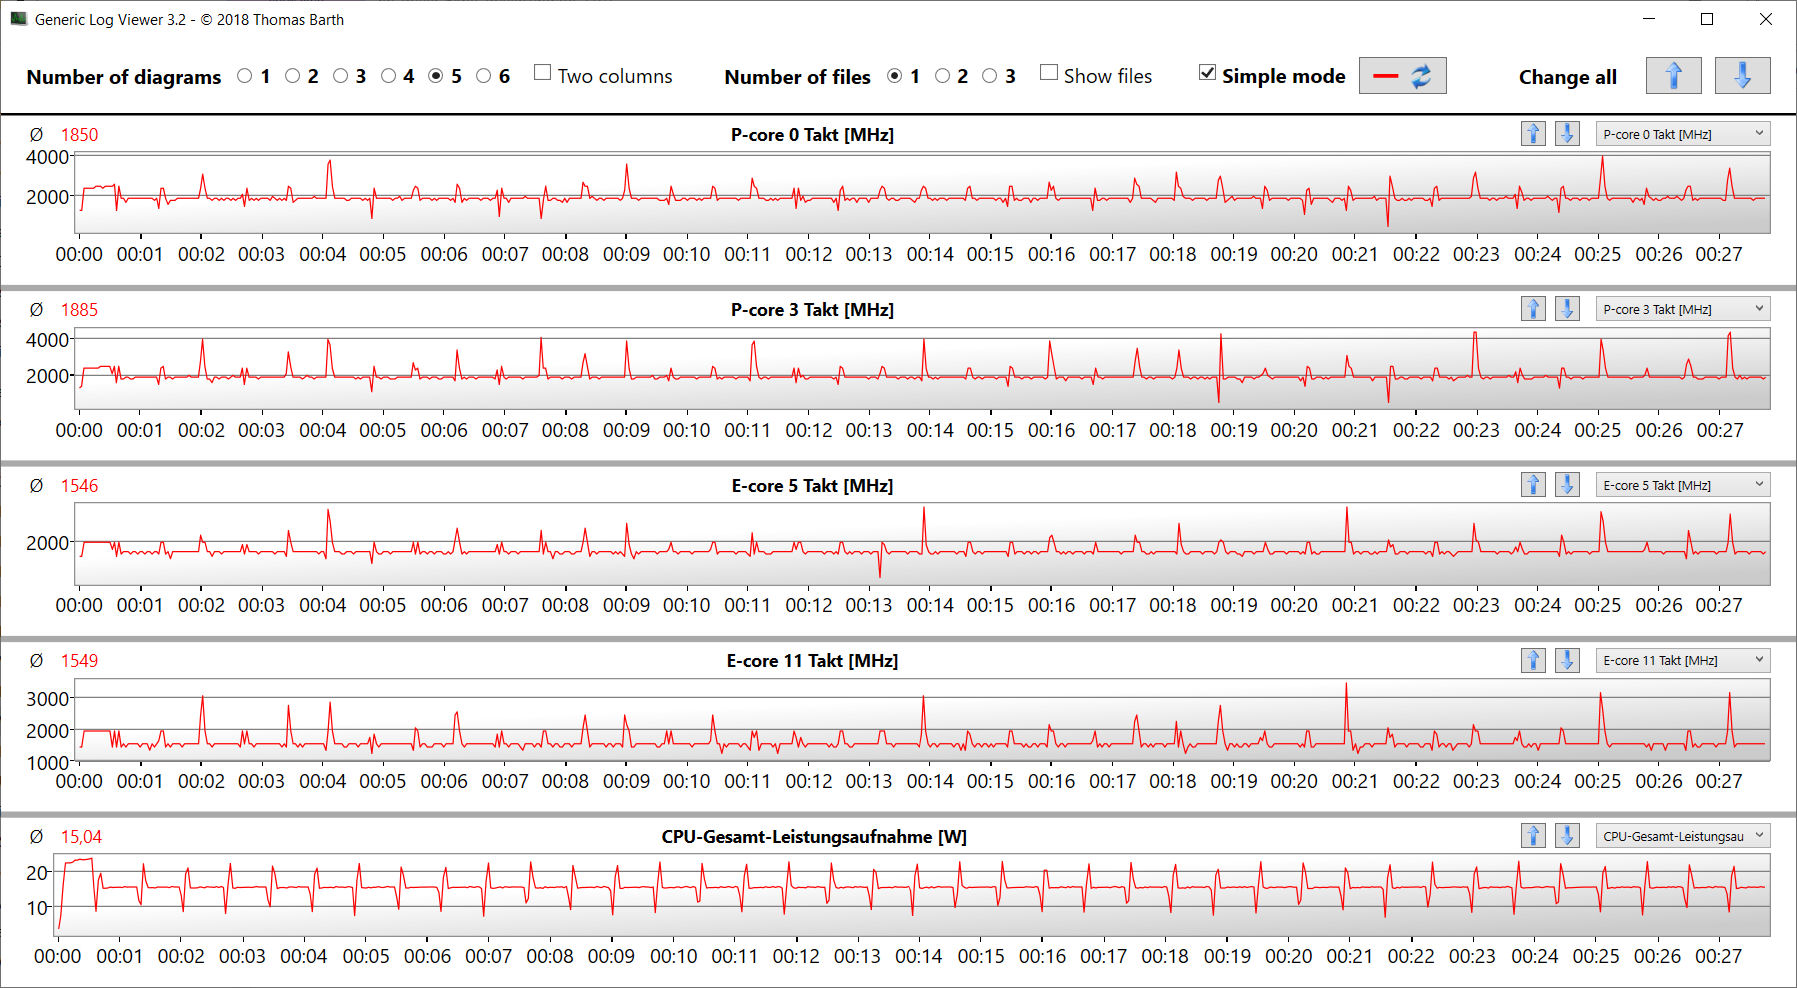The width and height of the screenshot is (1797, 988).
Task: Move E-core 5 Takt diagram up
Action: (1533, 485)
